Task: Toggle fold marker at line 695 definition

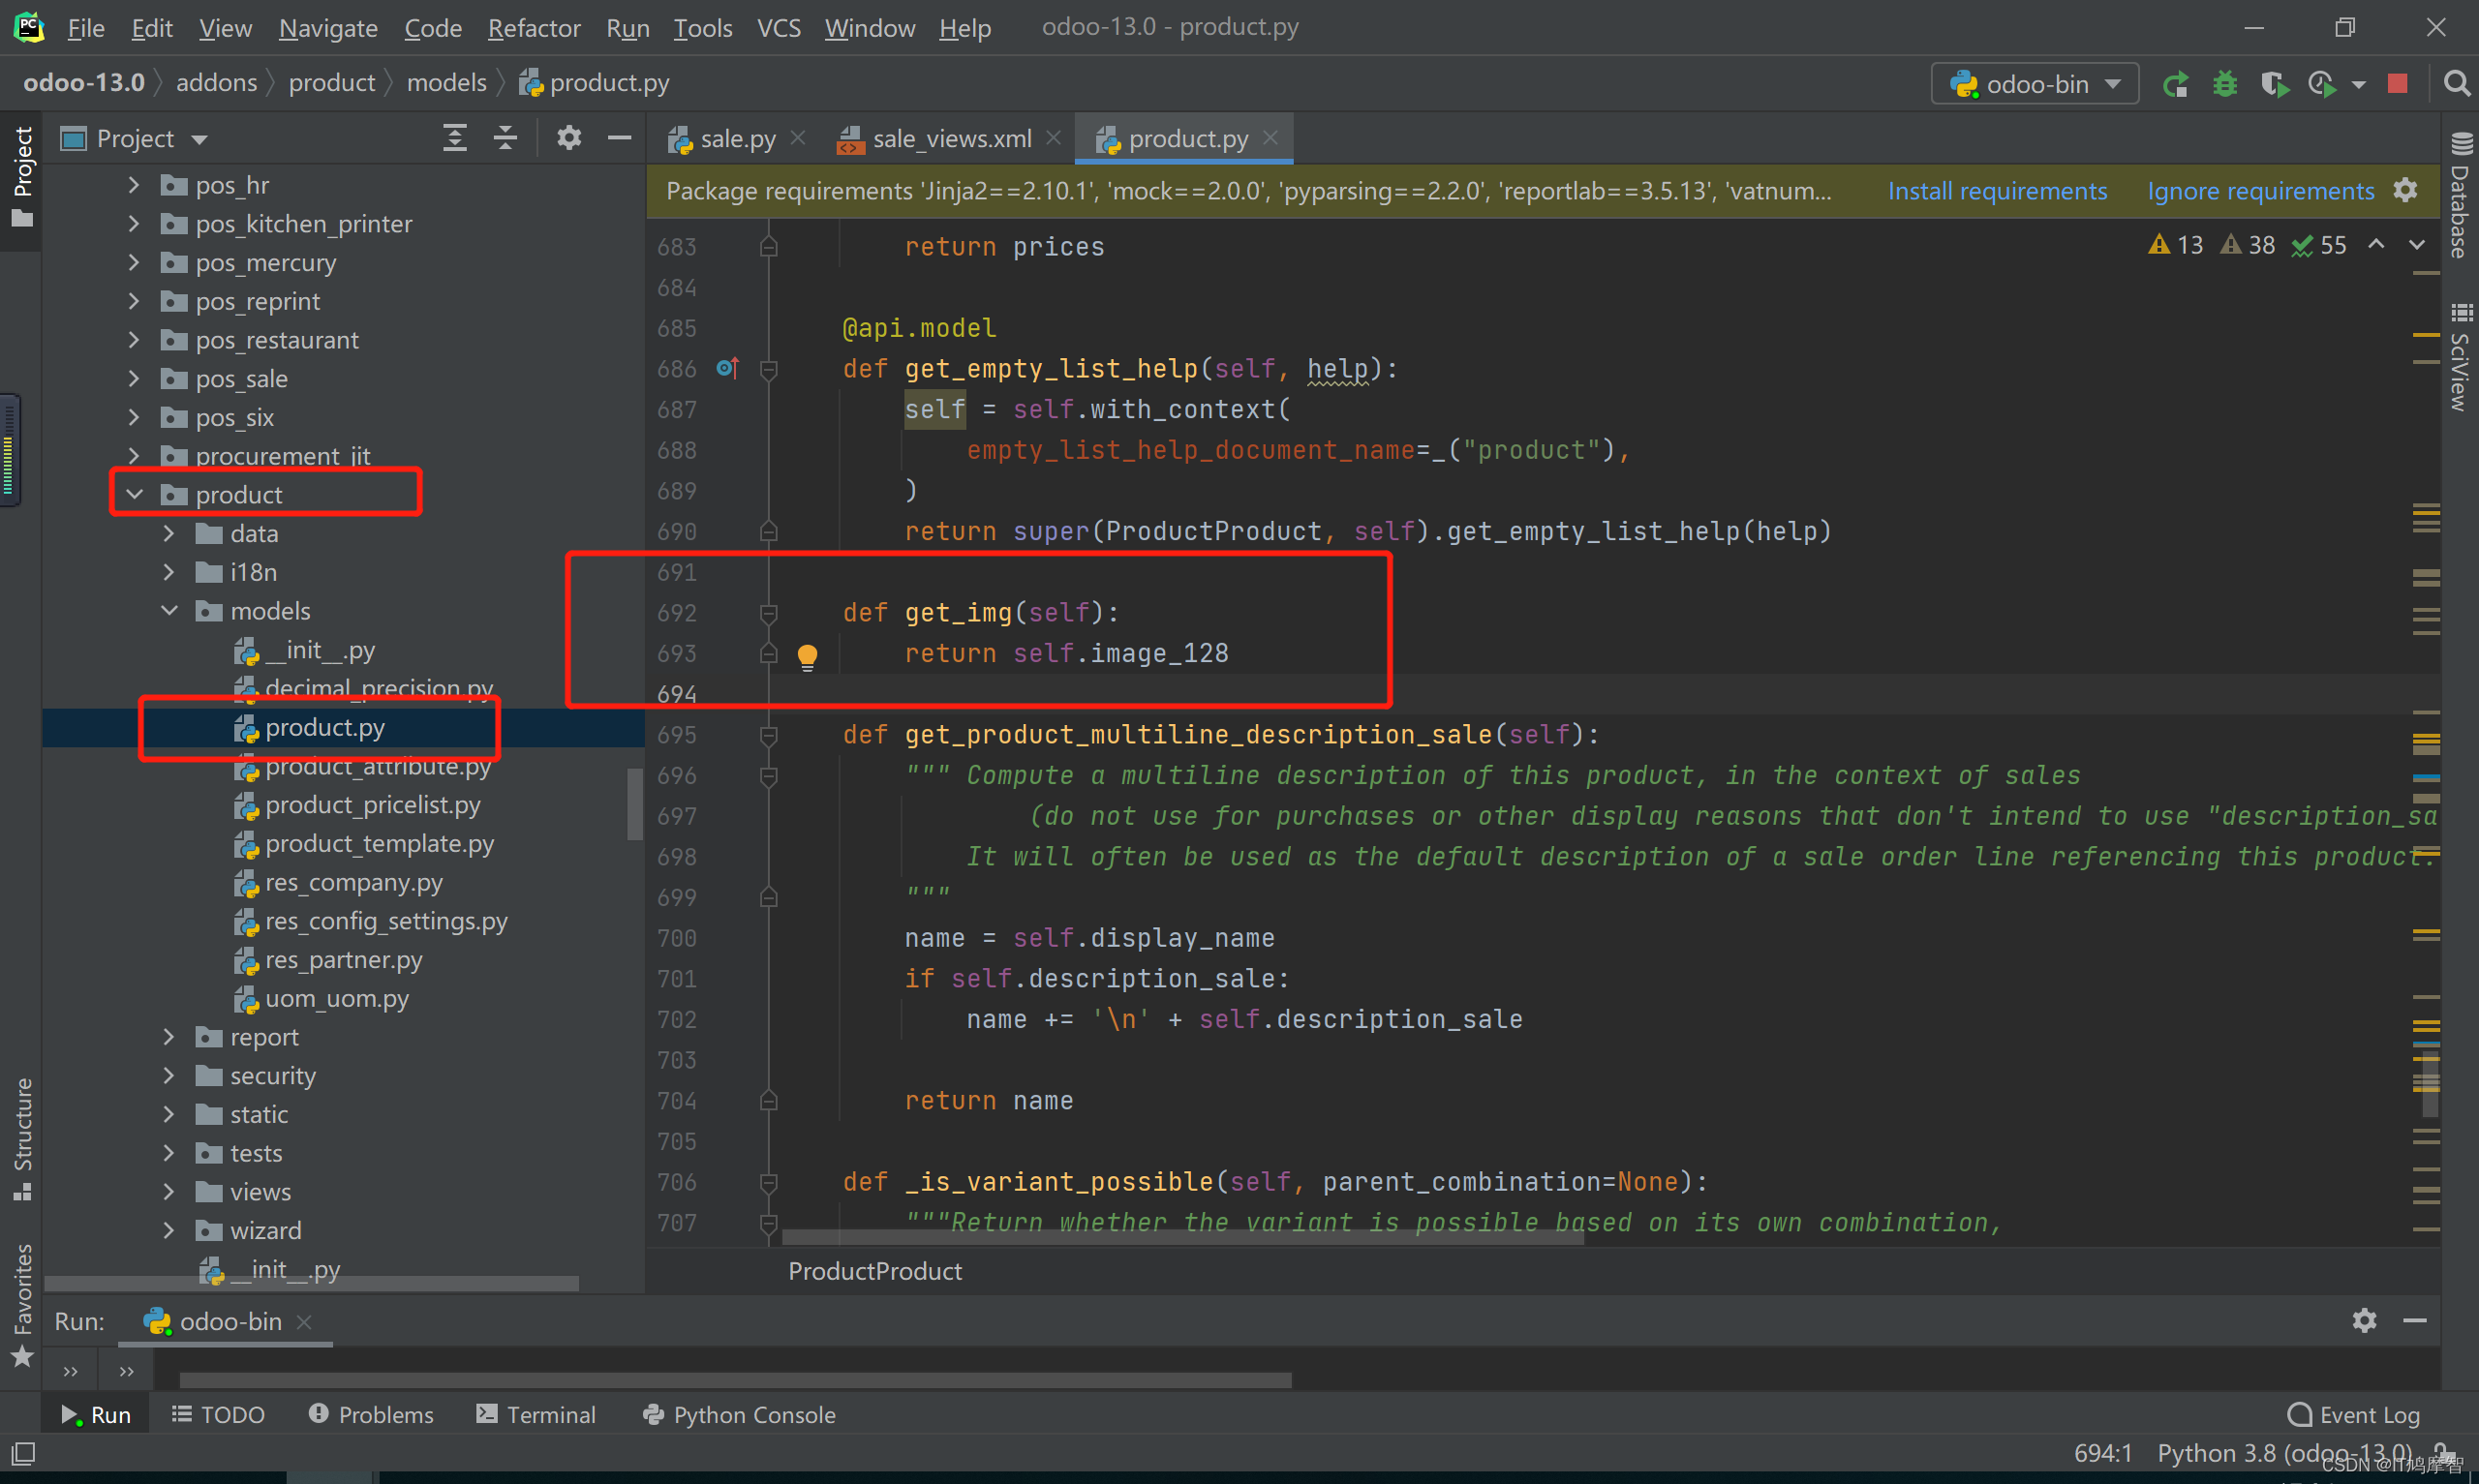Action: point(768,736)
